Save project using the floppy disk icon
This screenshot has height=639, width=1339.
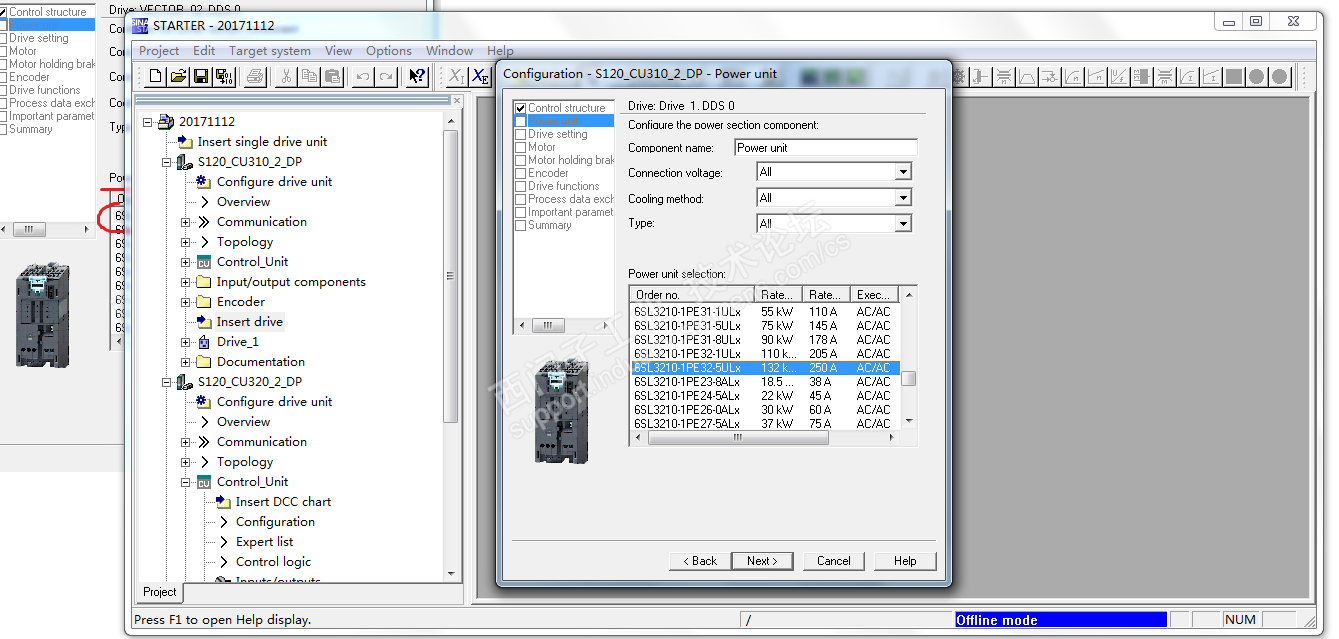point(201,76)
